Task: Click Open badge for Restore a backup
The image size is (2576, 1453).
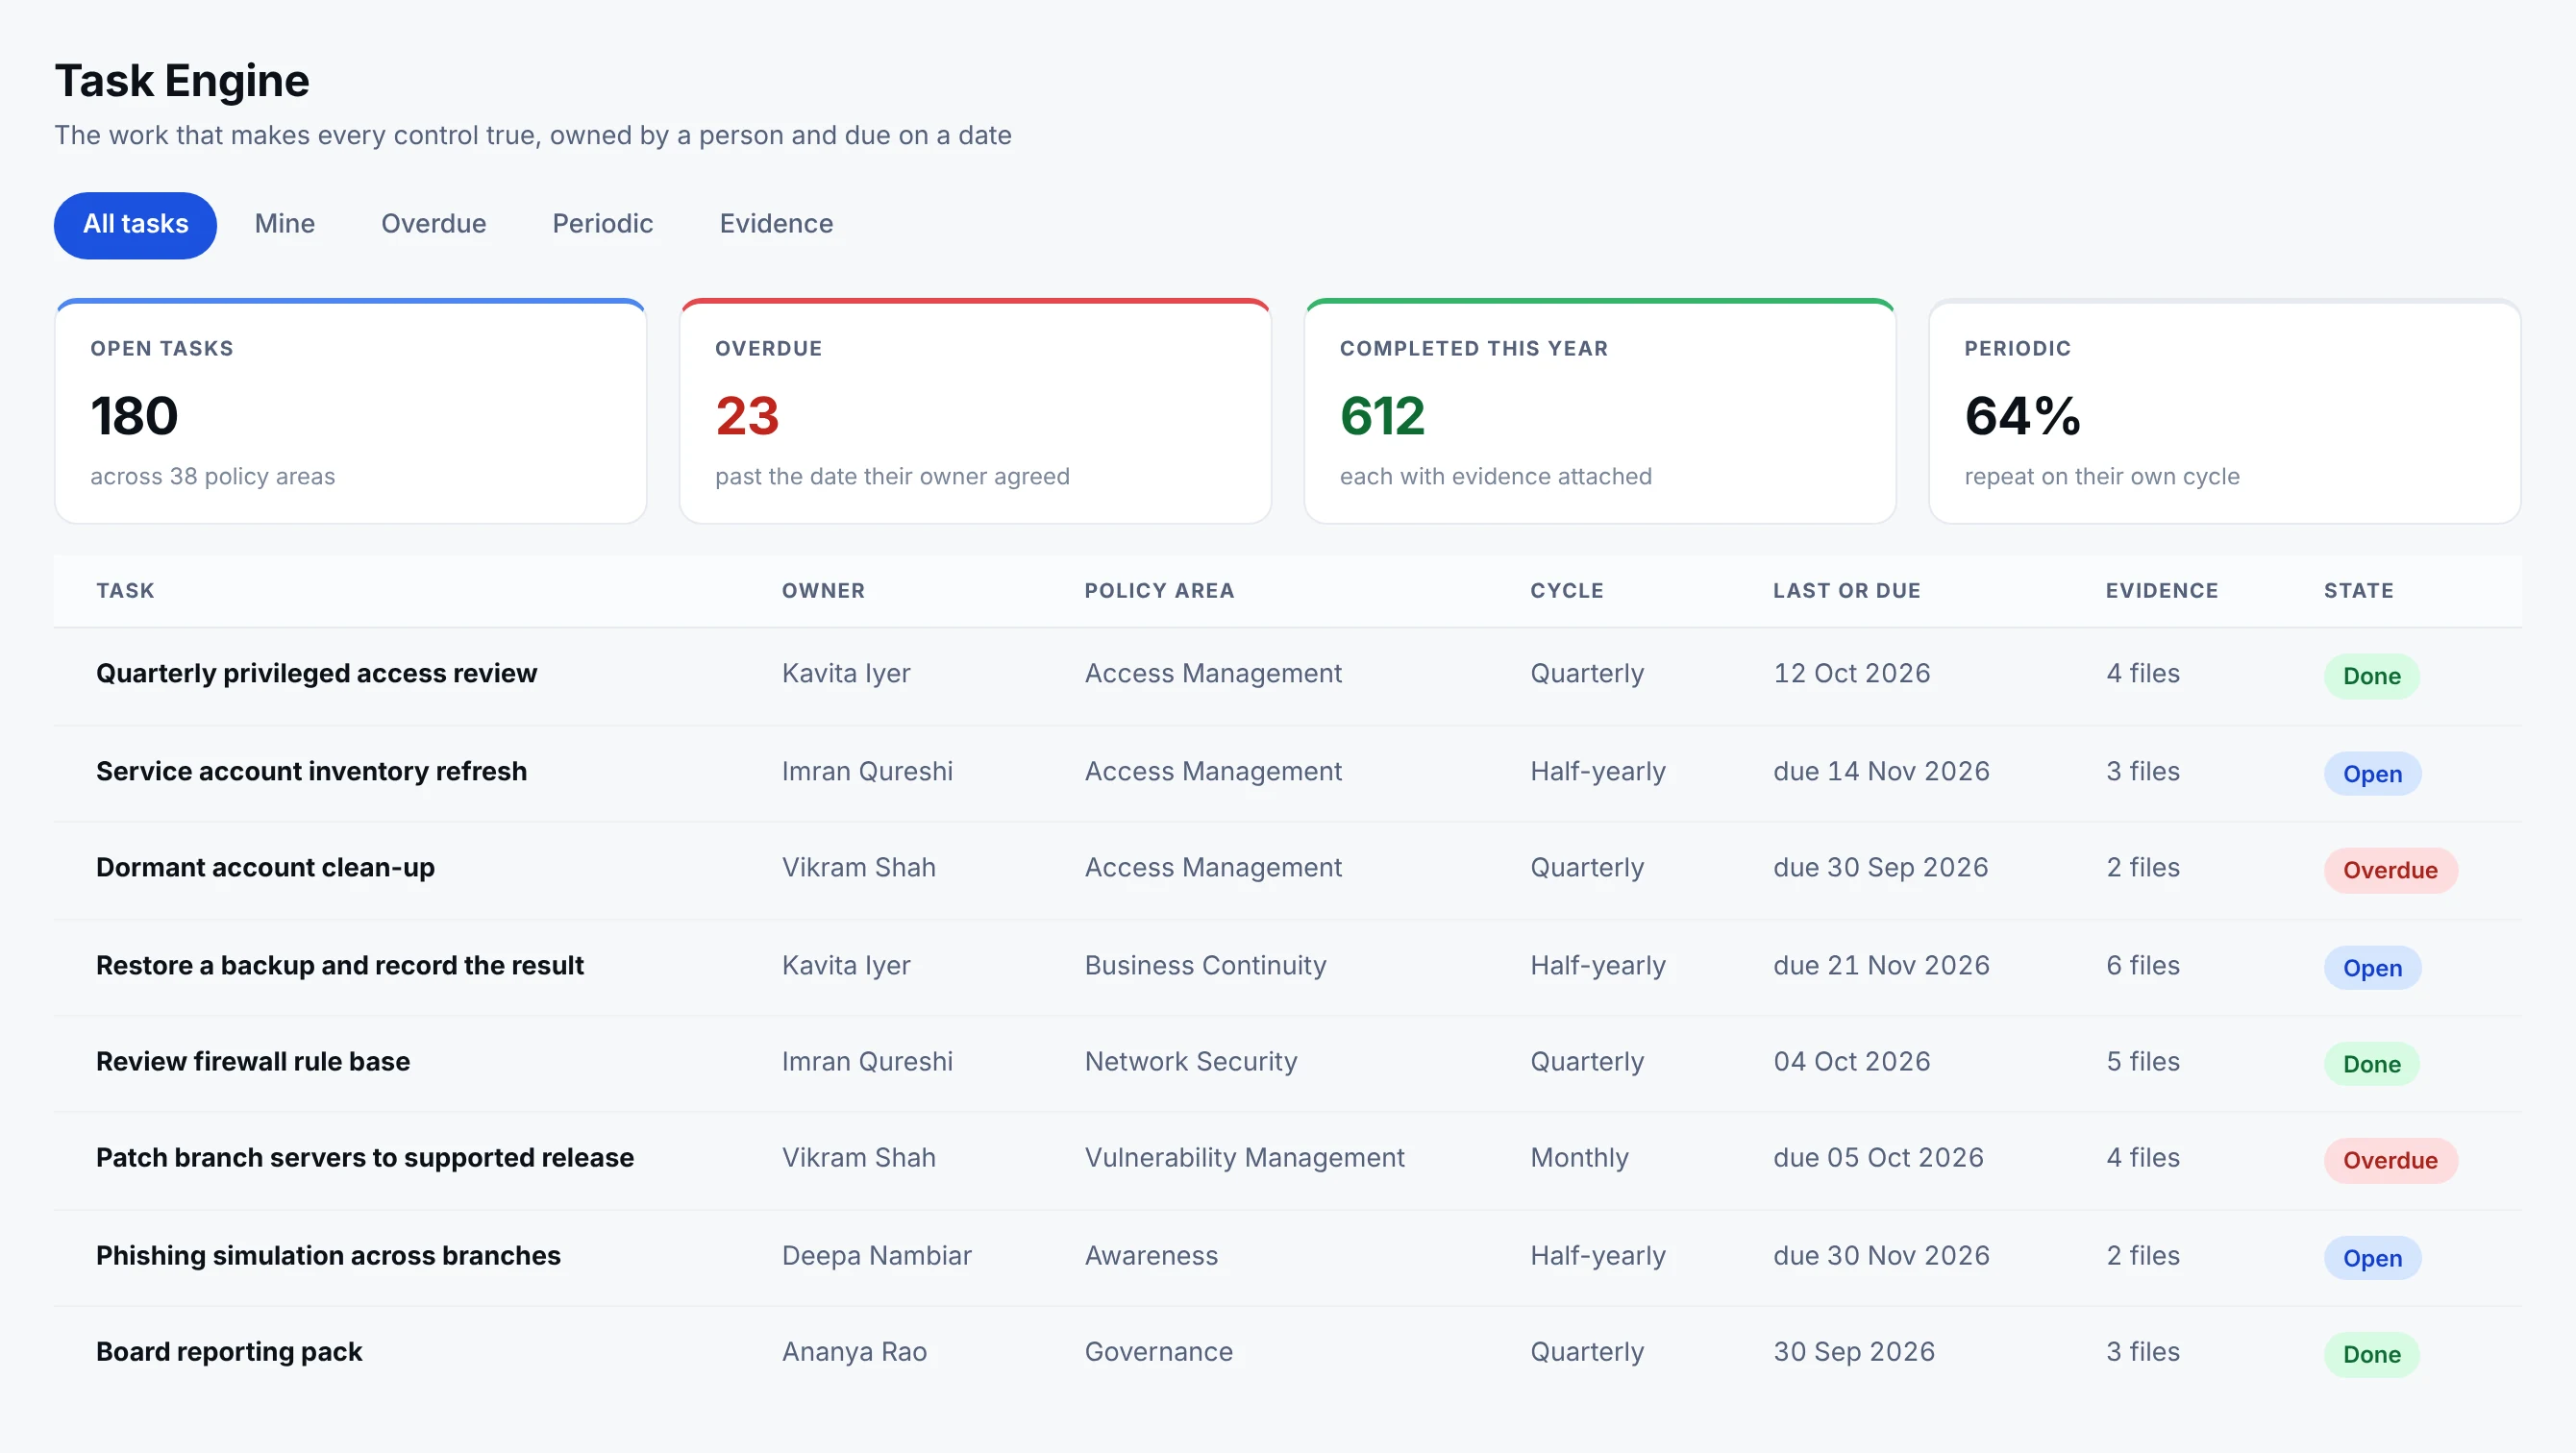Action: [x=2372, y=968]
